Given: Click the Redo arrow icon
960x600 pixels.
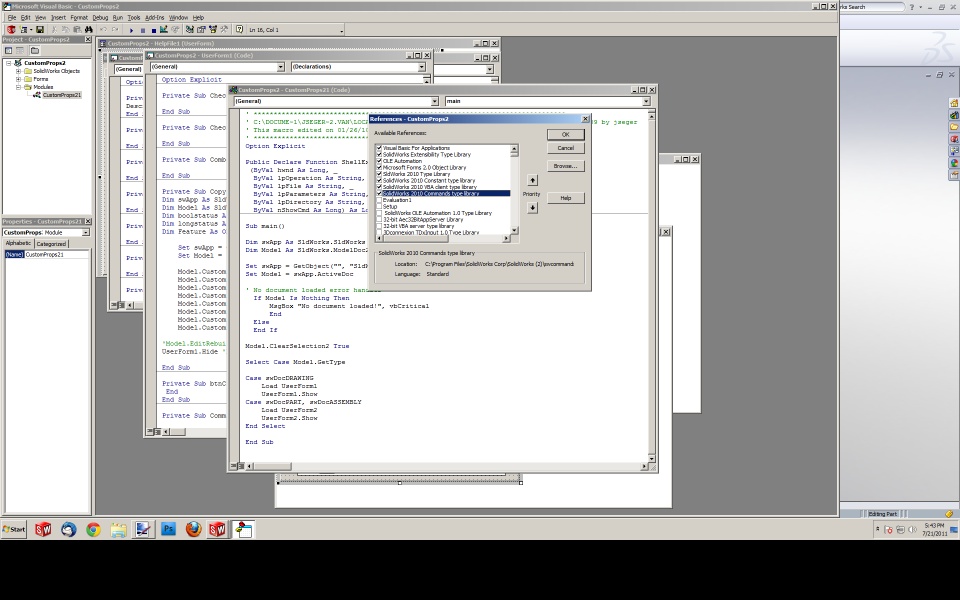Looking at the screenshot, I should (x=115, y=29).
